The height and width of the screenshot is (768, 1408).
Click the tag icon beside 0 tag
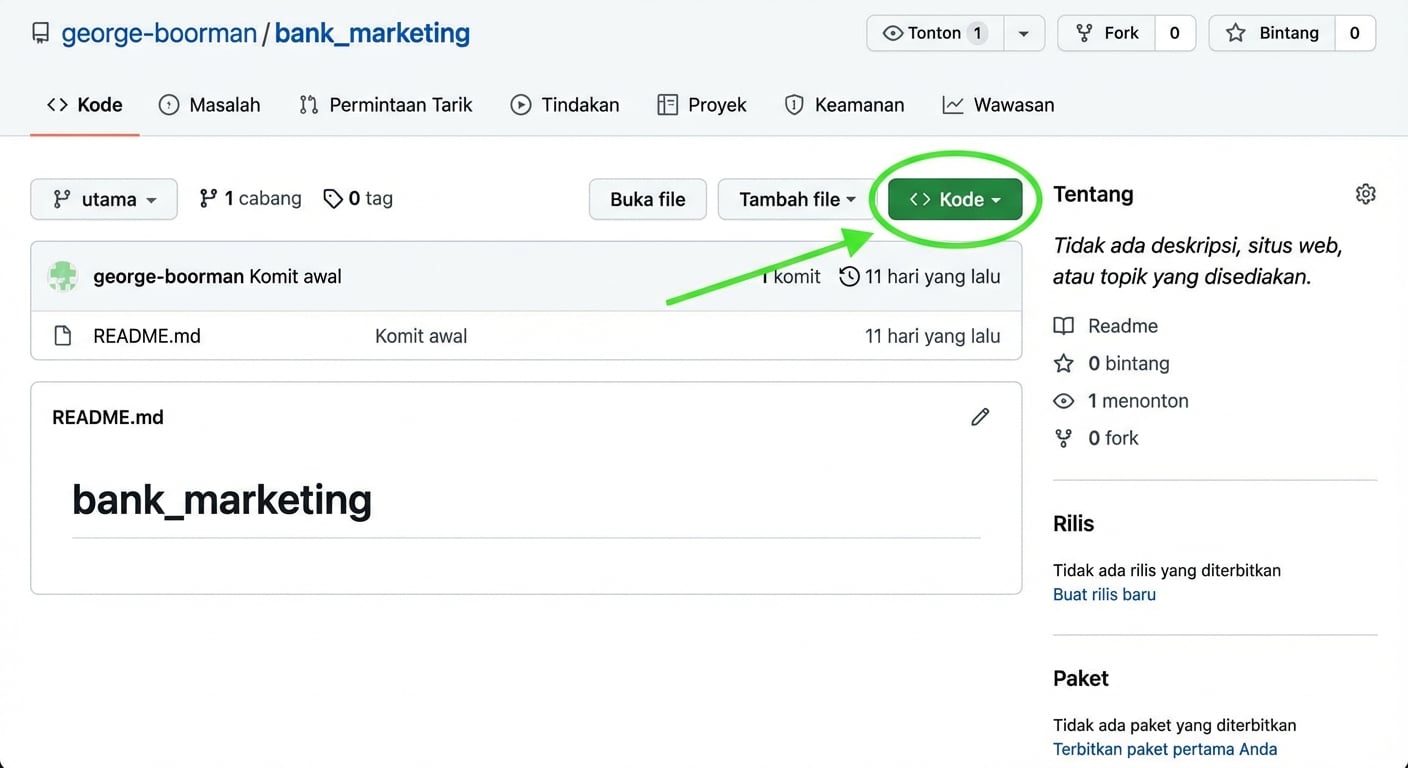(333, 199)
